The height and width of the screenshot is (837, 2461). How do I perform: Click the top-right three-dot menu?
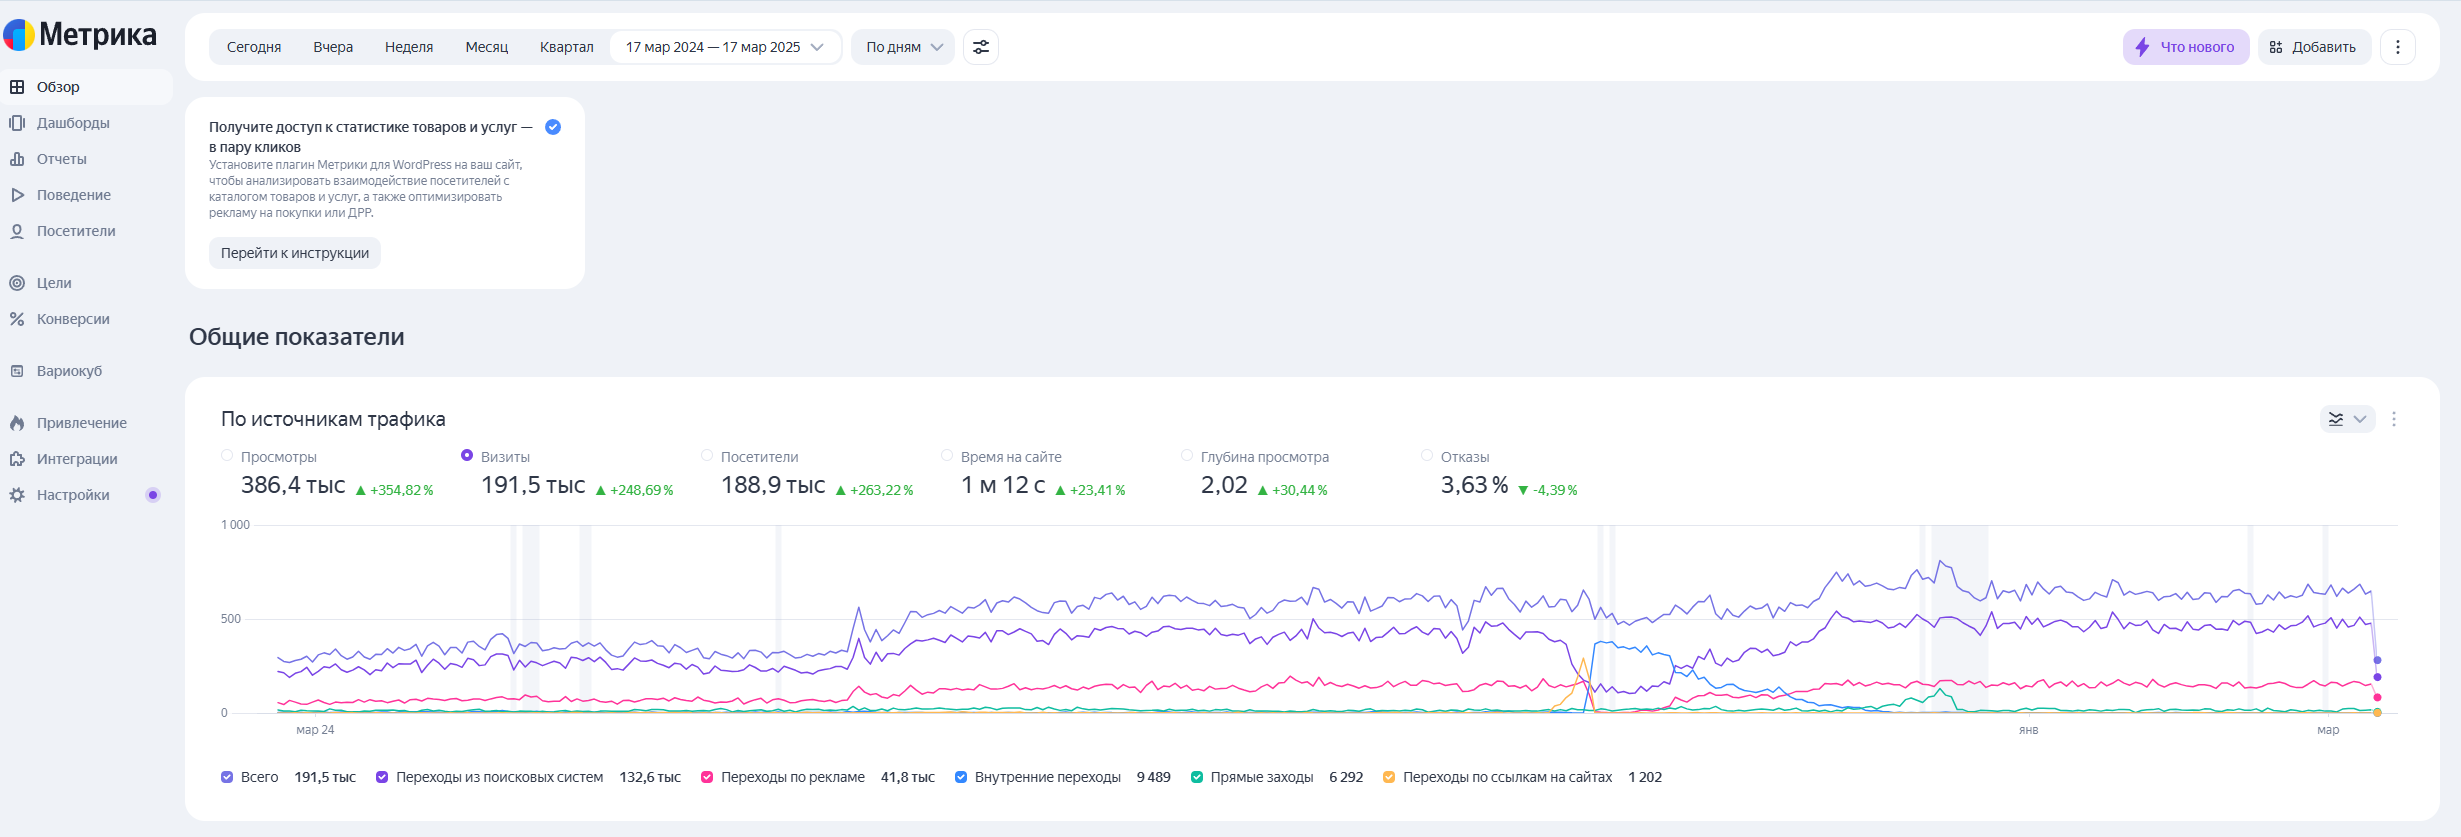point(2397,47)
